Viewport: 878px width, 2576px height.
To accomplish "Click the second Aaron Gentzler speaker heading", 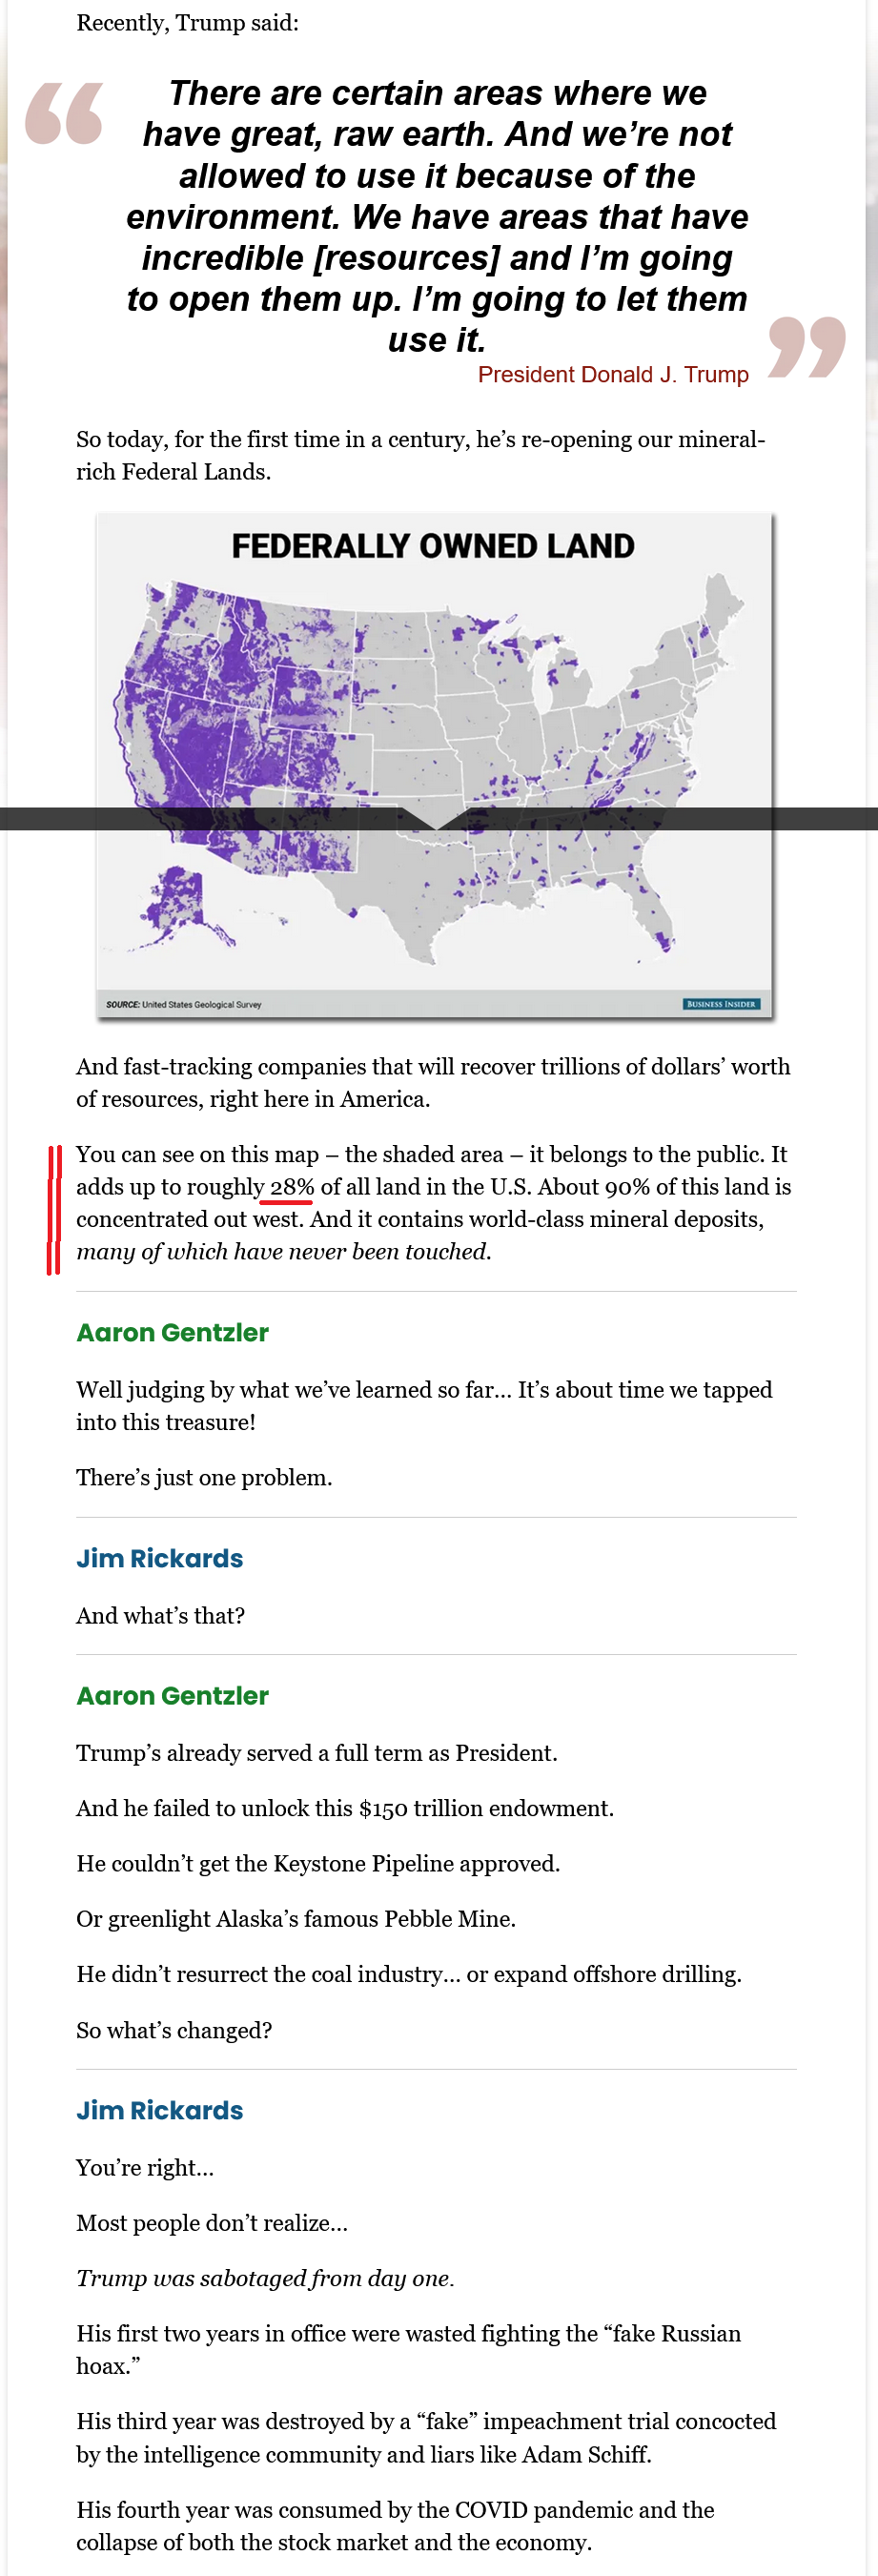I will (x=172, y=1695).
